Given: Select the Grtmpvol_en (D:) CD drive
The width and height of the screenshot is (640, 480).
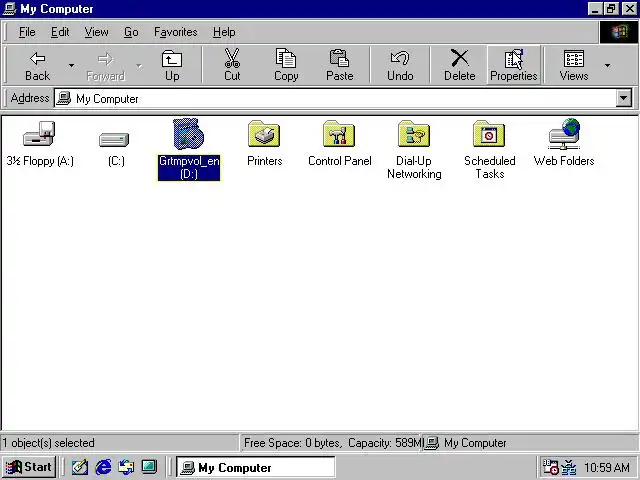Looking at the screenshot, I should pyautogui.click(x=189, y=149).
